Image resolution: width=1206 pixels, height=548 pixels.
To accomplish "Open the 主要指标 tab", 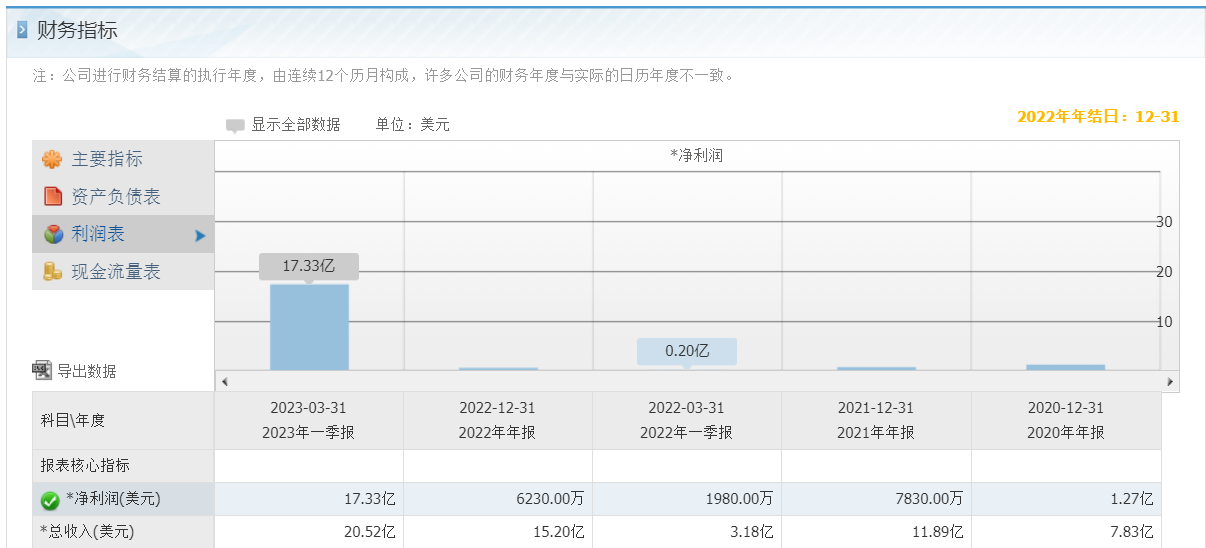I will pos(123,159).
